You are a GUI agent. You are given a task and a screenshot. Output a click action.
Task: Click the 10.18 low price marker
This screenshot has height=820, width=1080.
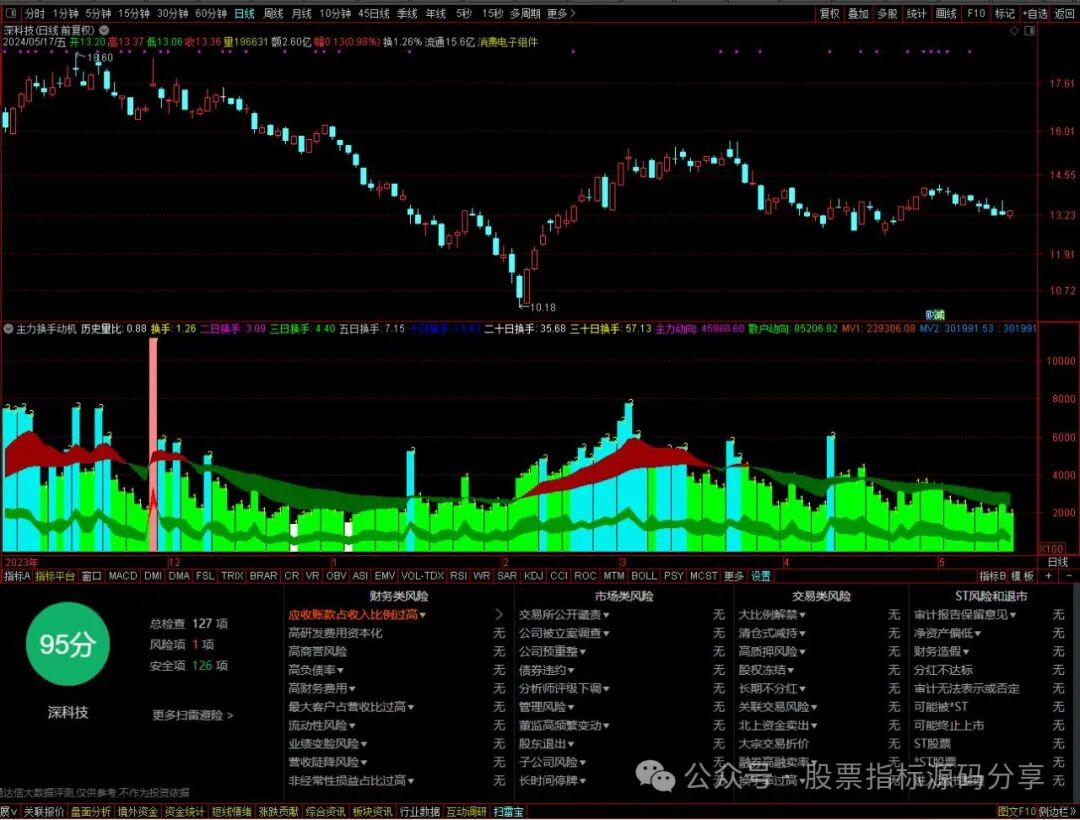(543, 307)
